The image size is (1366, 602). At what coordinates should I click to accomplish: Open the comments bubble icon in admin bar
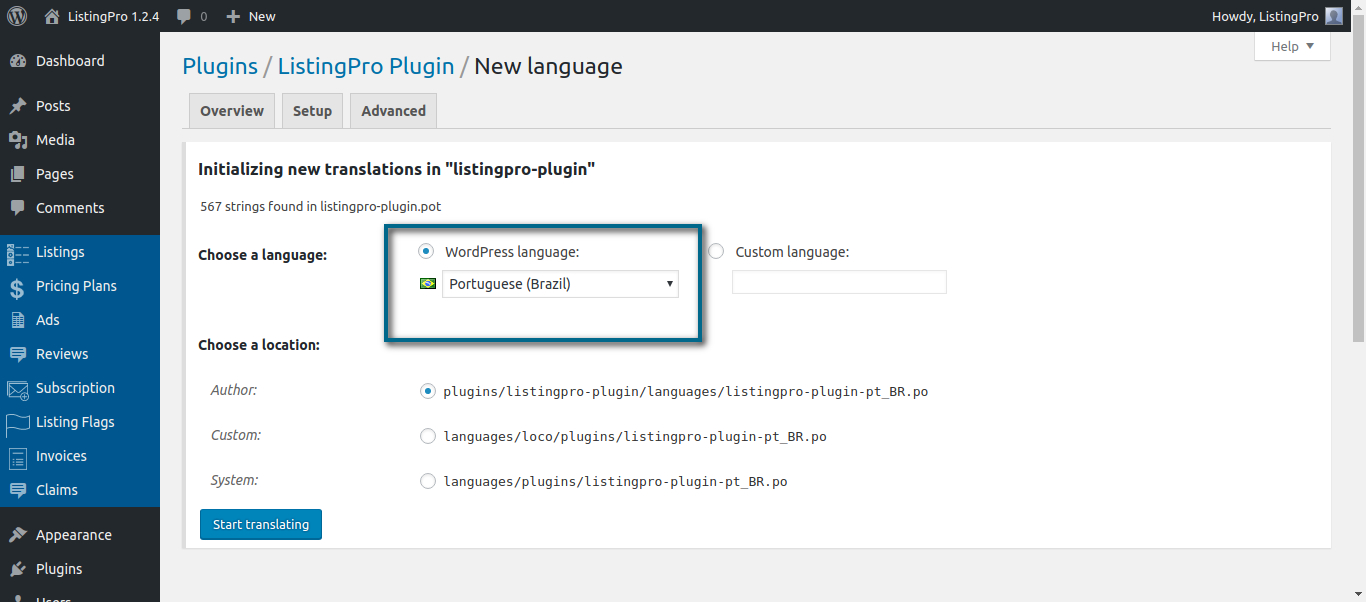pyautogui.click(x=184, y=16)
